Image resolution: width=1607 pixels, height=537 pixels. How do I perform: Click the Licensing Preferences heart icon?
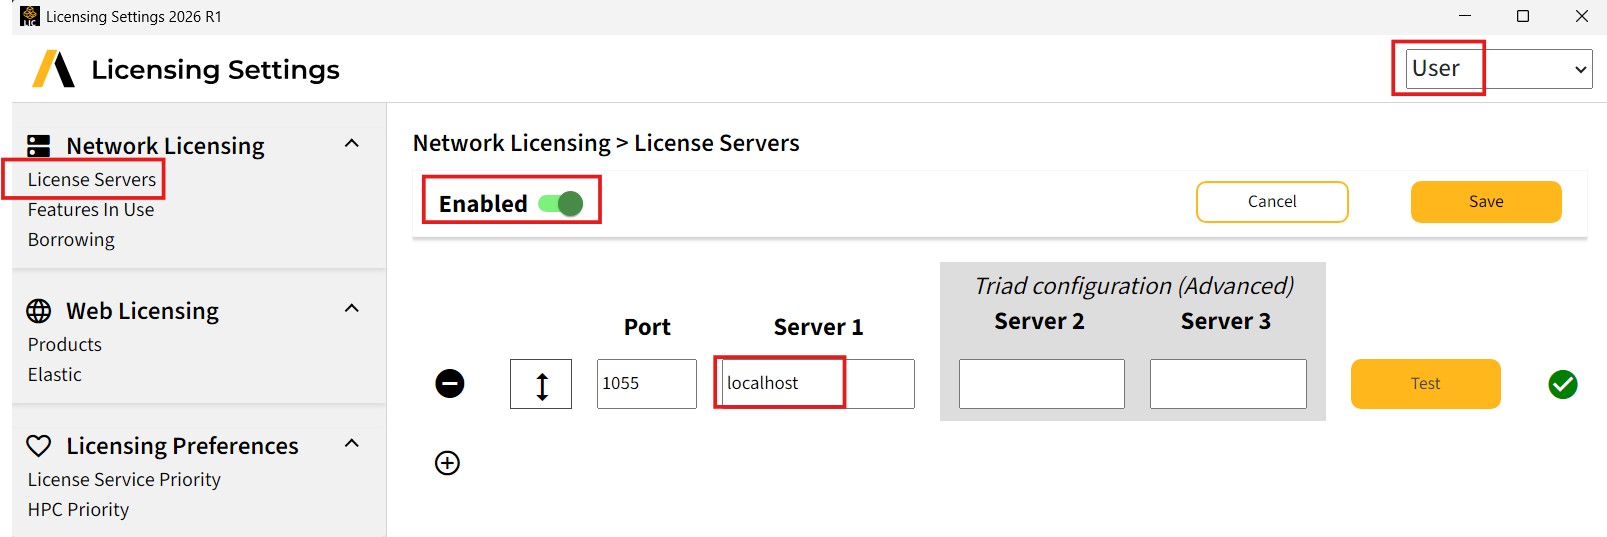coord(39,446)
